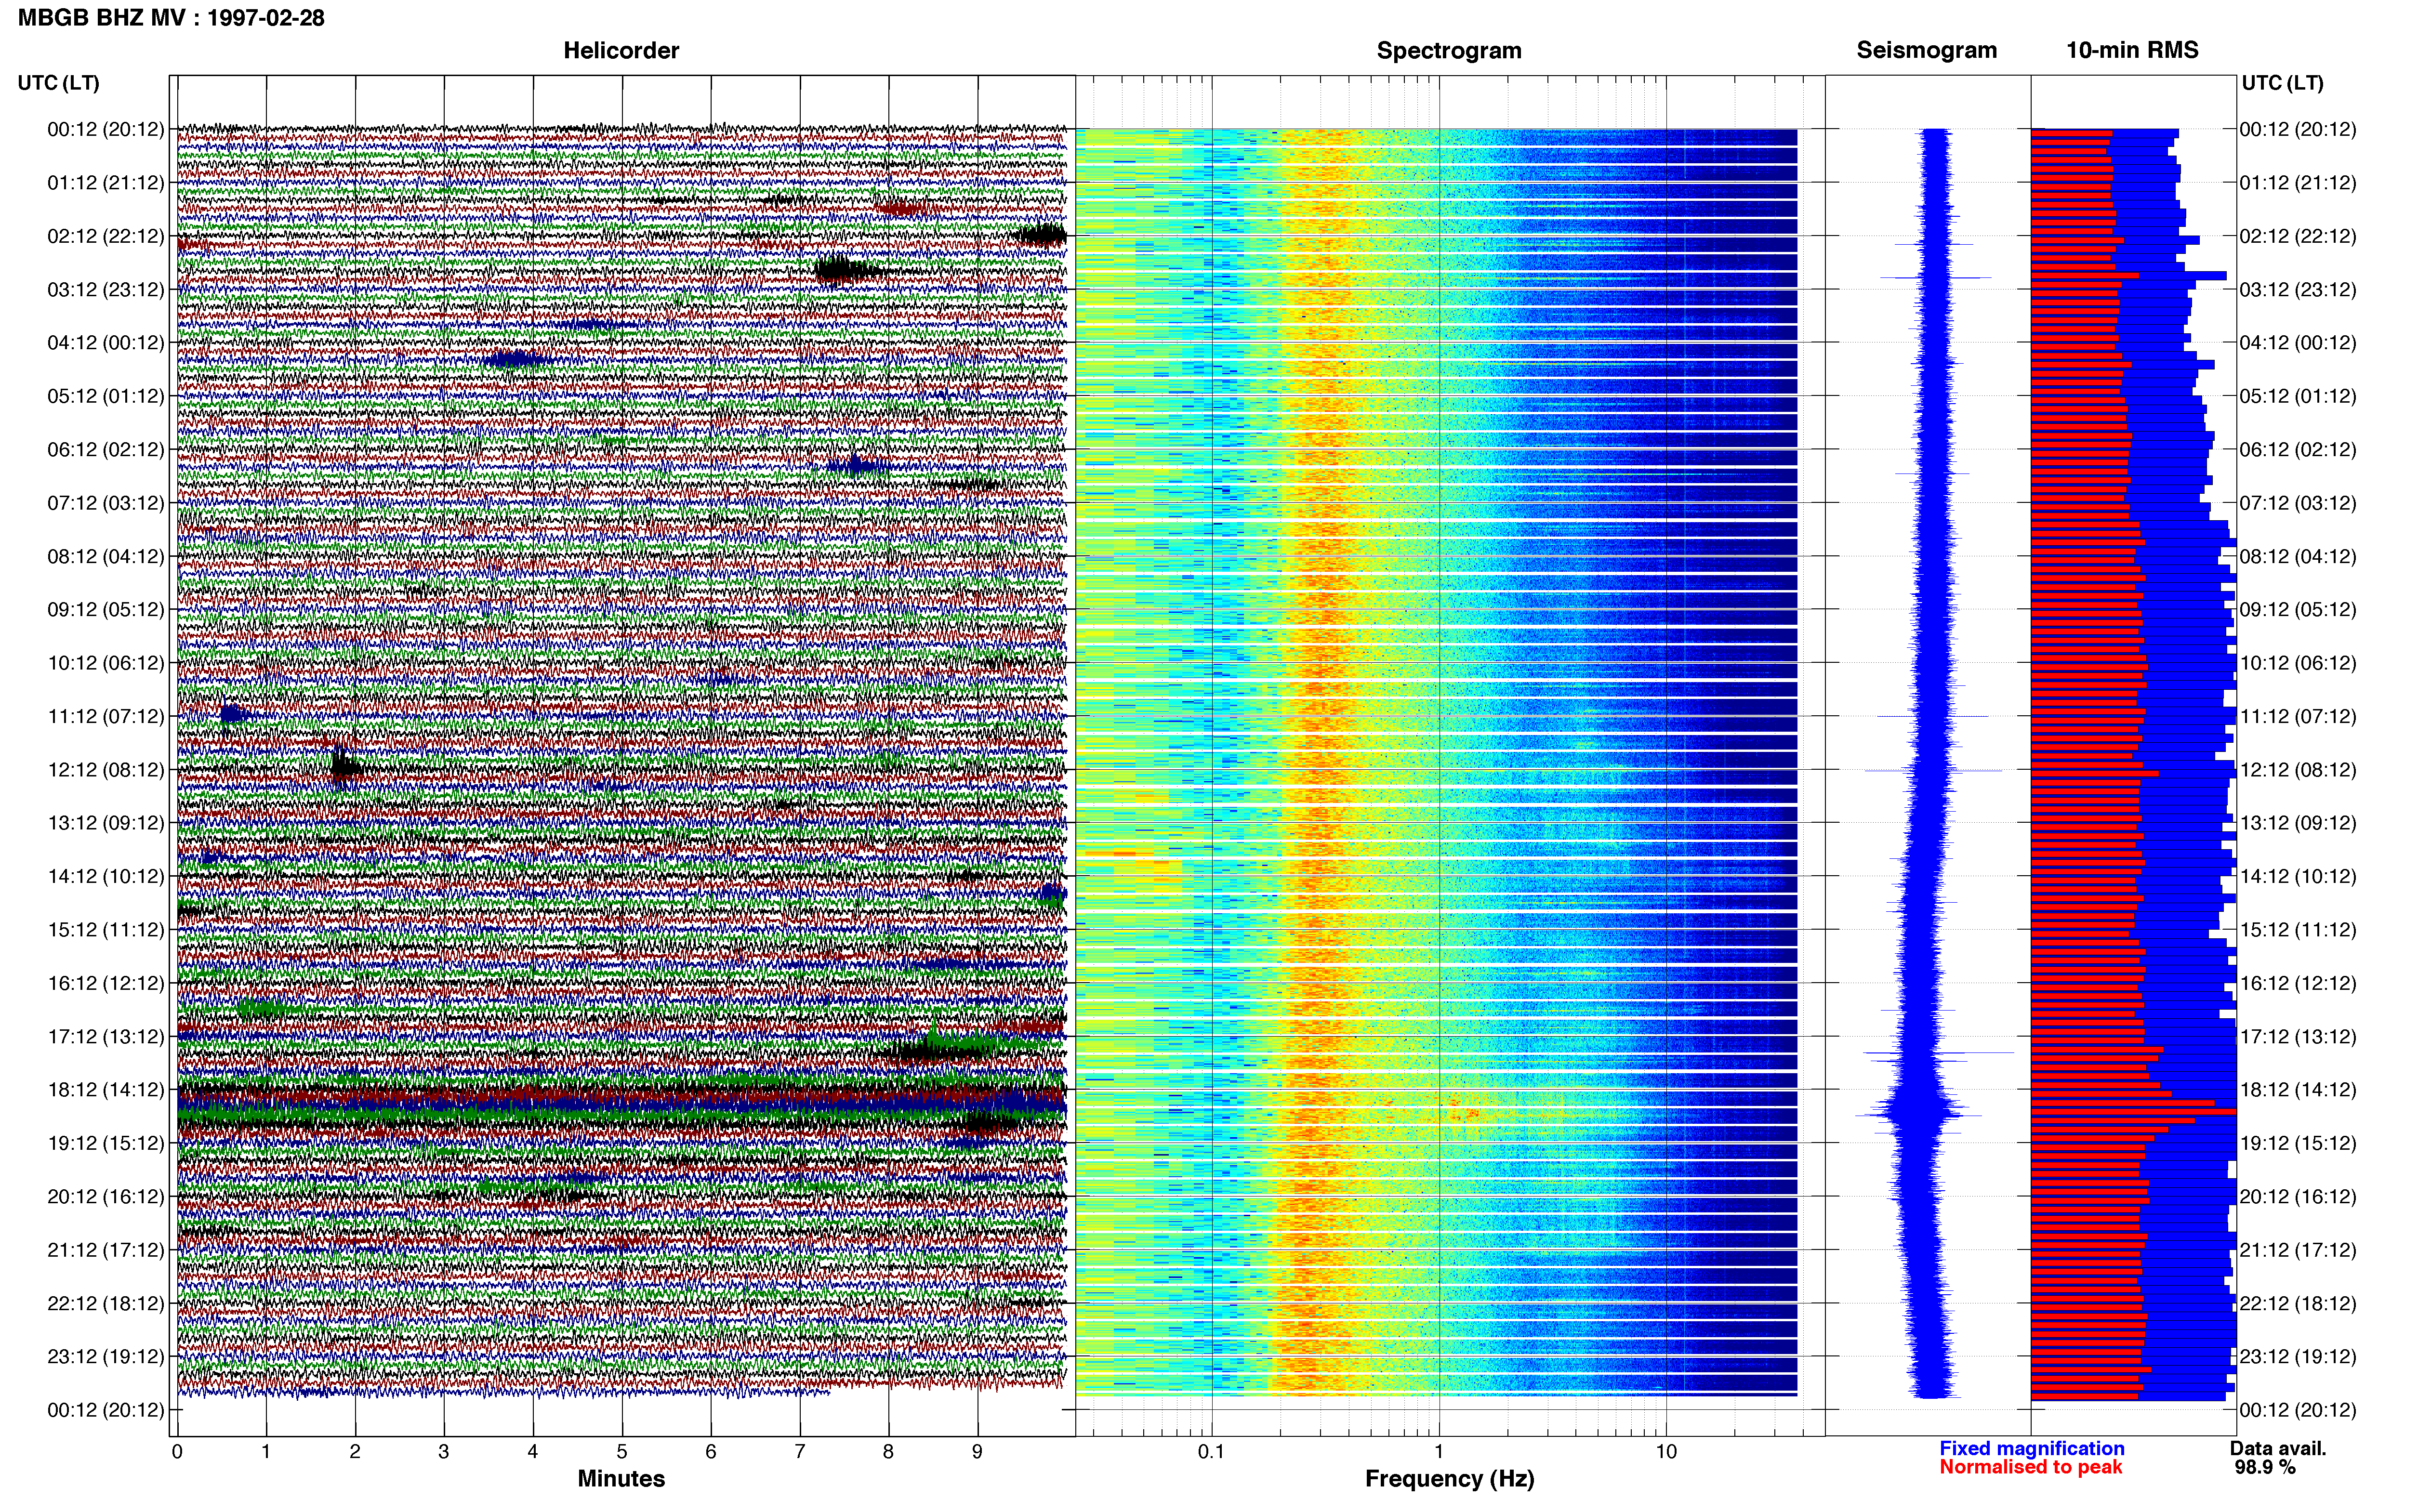Click the left time label '01:12 (21:12)'

(x=106, y=183)
